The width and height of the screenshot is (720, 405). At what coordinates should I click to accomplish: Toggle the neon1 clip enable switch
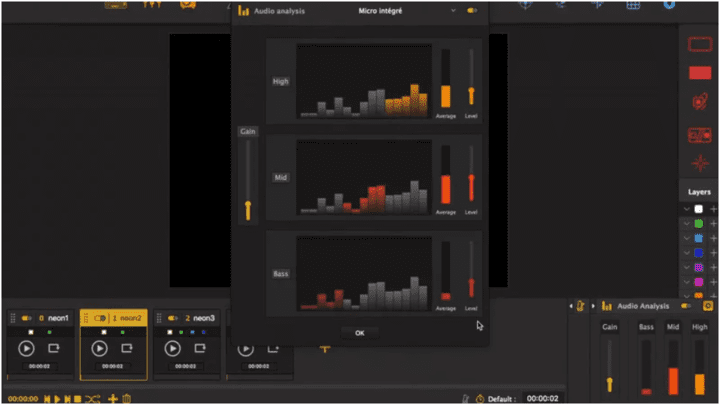(27, 318)
